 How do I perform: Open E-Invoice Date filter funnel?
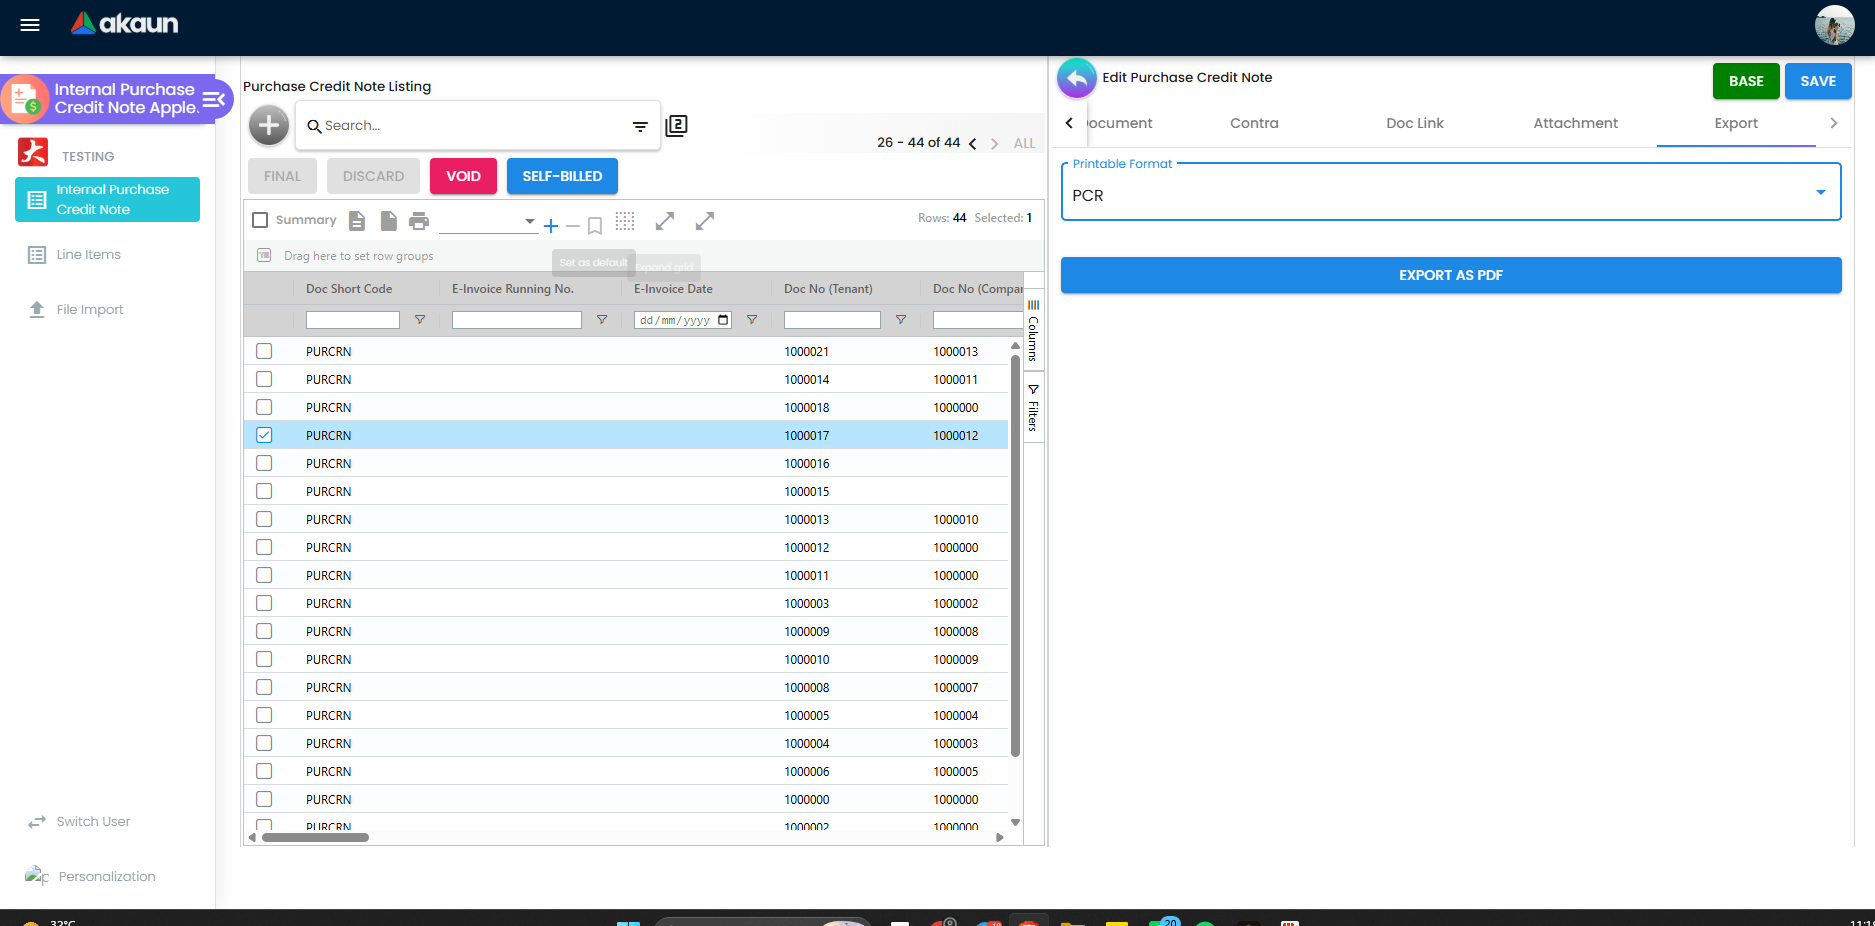pyautogui.click(x=752, y=320)
